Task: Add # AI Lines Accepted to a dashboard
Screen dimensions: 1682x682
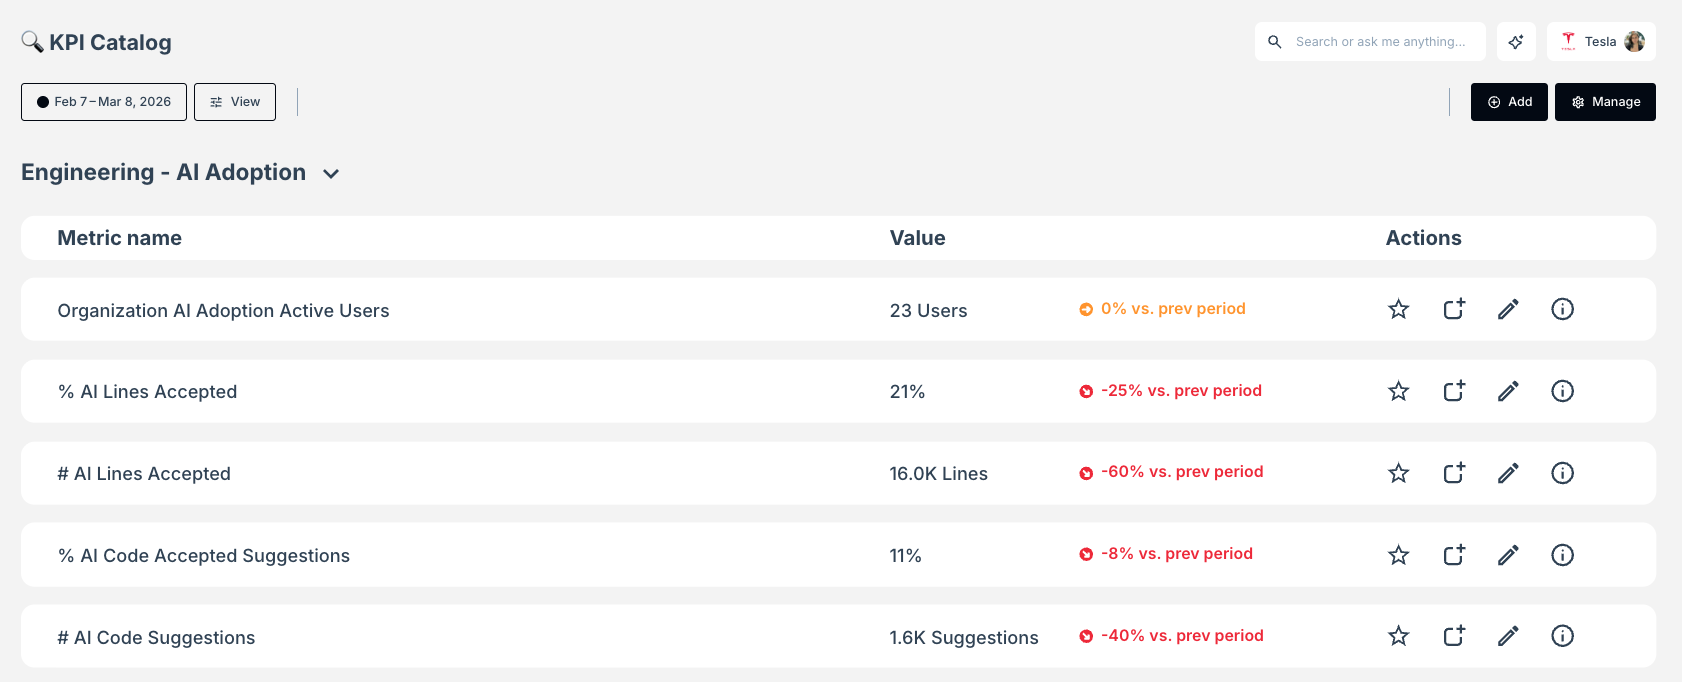Action: (1453, 473)
